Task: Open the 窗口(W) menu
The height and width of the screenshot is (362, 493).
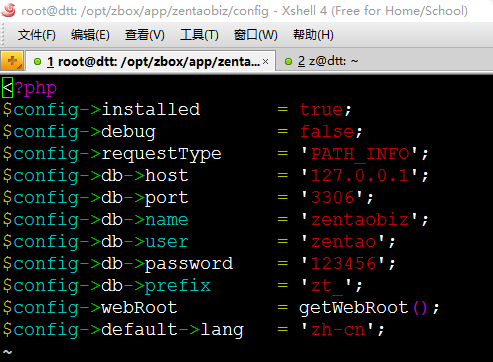Action: [x=256, y=35]
